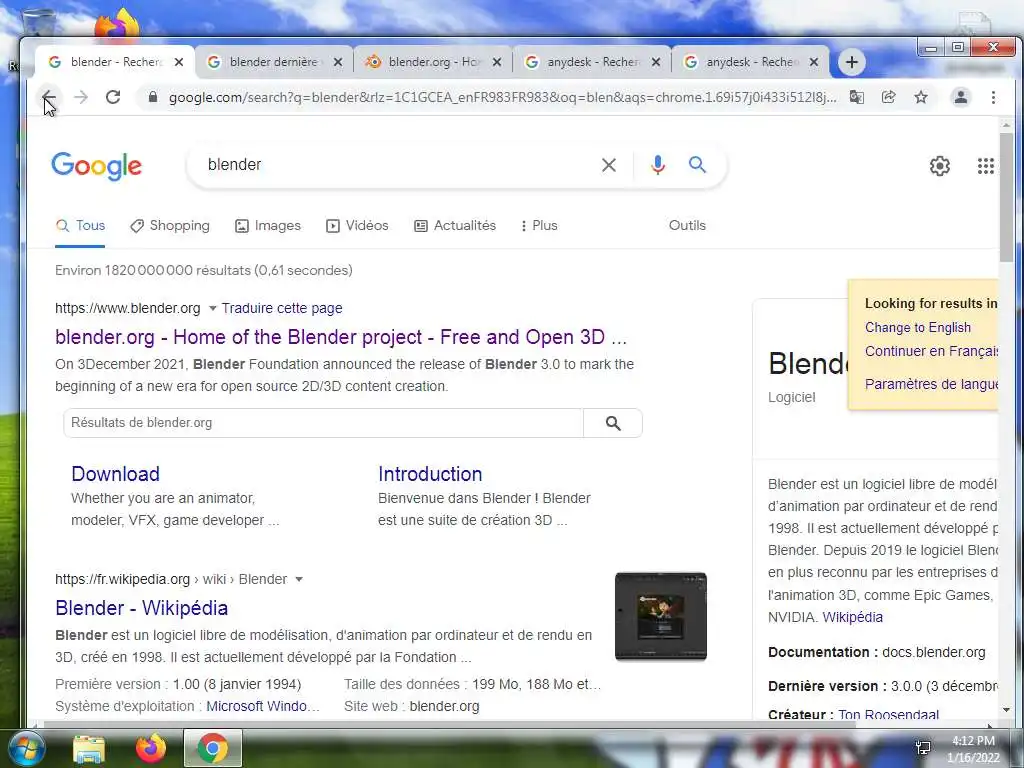
Task: Open the Blender Wikipedia thumbnail image
Action: pyautogui.click(x=660, y=616)
